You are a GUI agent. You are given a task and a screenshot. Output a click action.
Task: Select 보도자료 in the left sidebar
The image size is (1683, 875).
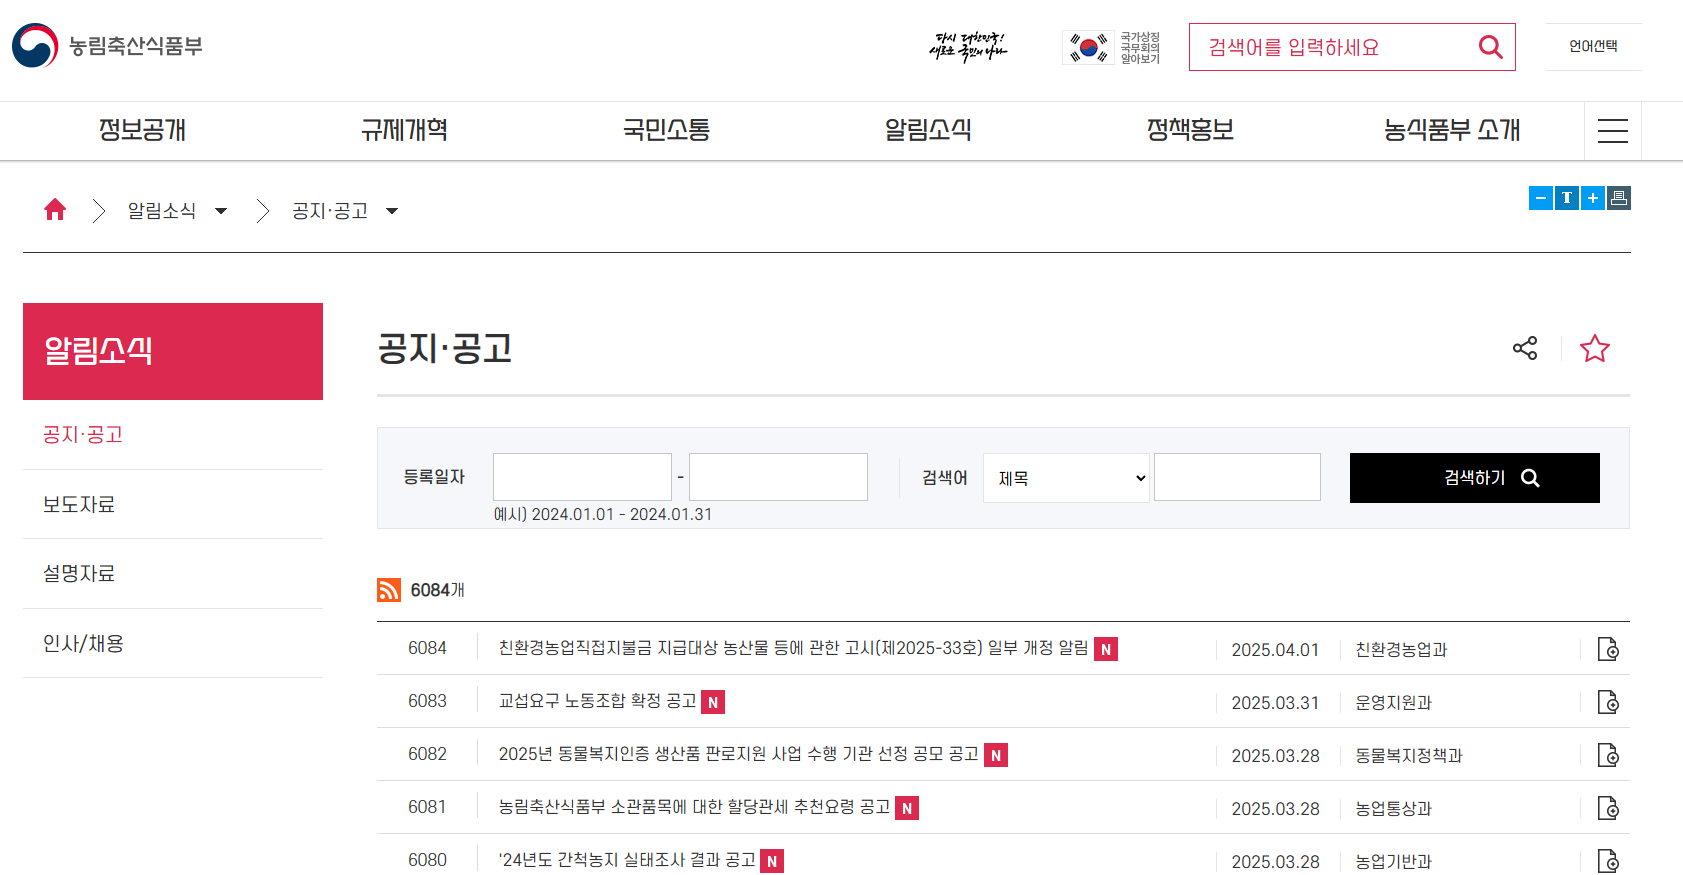173,504
